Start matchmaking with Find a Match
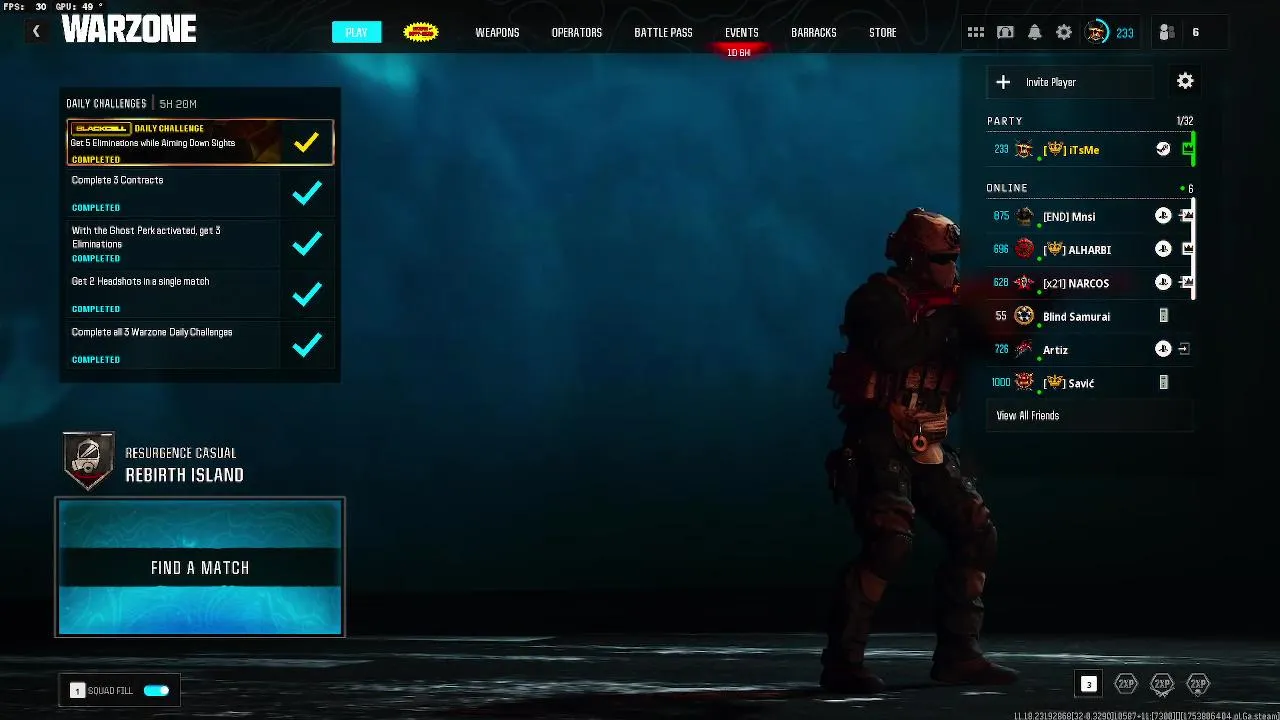 200,567
